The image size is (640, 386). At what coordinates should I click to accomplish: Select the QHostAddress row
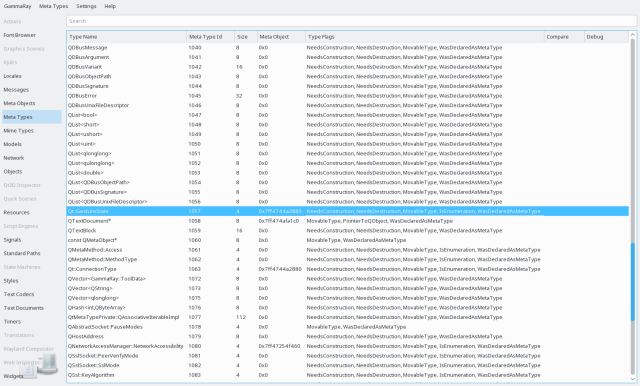point(347,337)
